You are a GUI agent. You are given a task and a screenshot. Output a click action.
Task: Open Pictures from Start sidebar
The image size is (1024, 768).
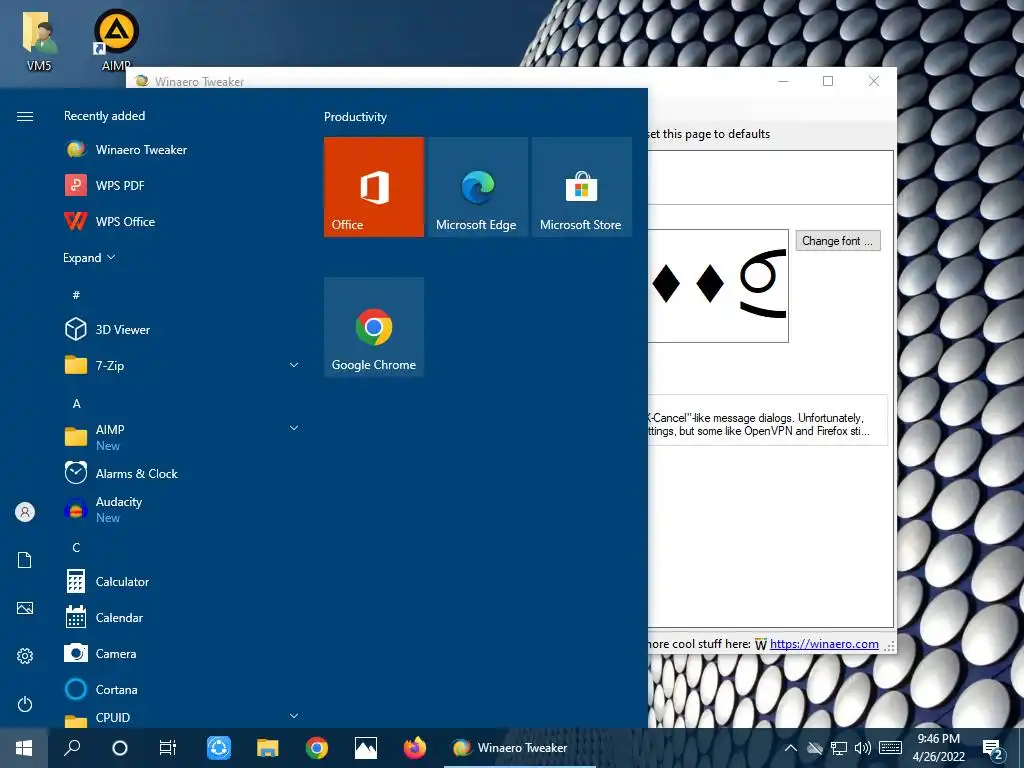click(25, 608)
